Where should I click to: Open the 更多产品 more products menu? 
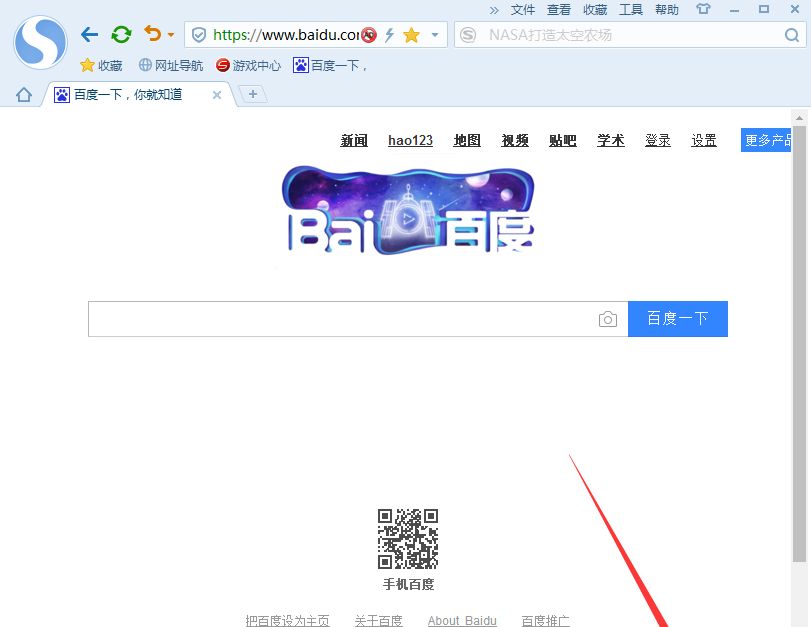pos(769,140)
